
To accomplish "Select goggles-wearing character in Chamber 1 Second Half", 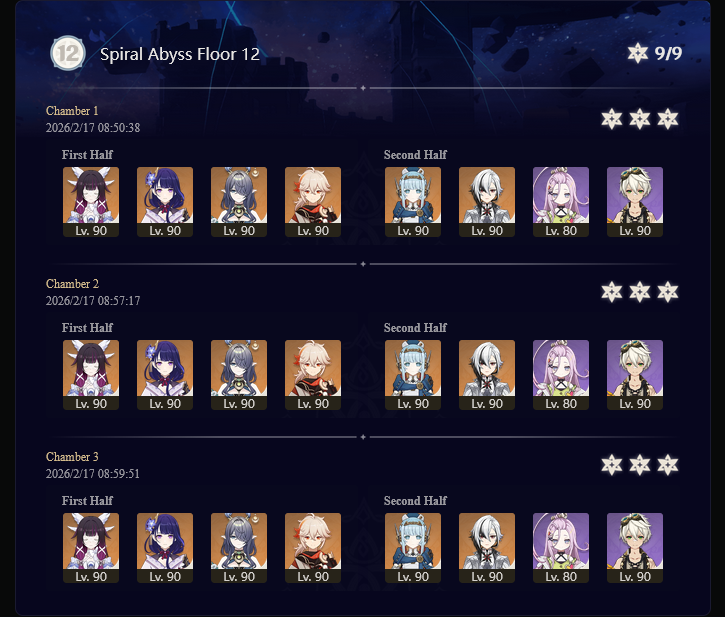I will [x=635, y=202].
